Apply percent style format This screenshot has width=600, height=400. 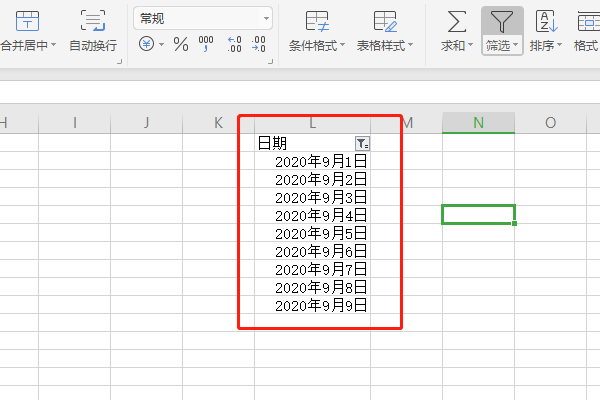181,44
